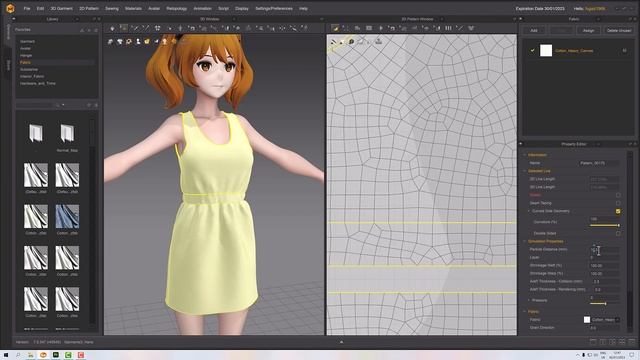Collapse the Simulation Properties section
Viewport: 640px width, 360px height.
pyautogui.click(x=525, y=242)
